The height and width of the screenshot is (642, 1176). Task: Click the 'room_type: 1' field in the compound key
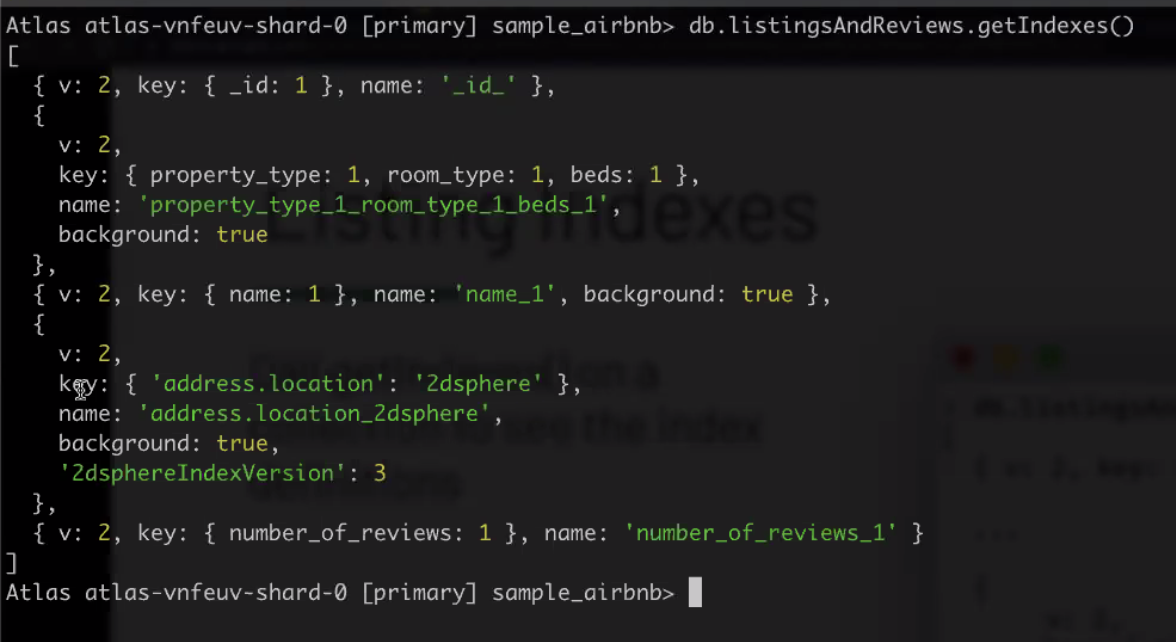point(464,176)
